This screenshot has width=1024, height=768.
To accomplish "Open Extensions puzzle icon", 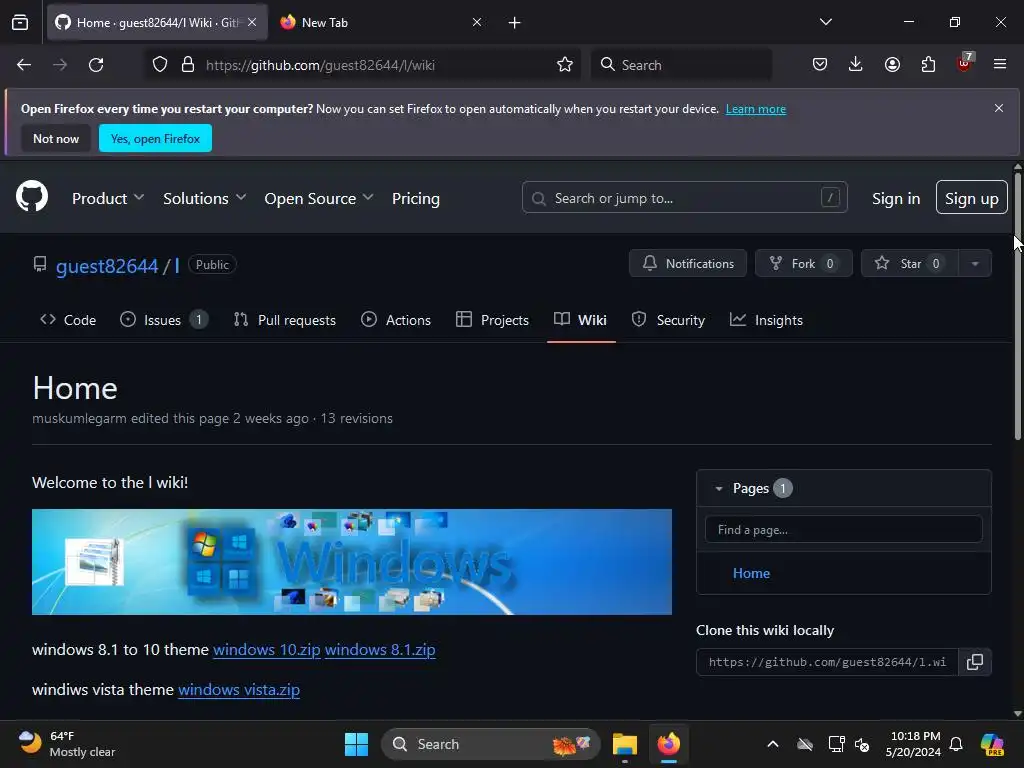I will coord(928,65).
